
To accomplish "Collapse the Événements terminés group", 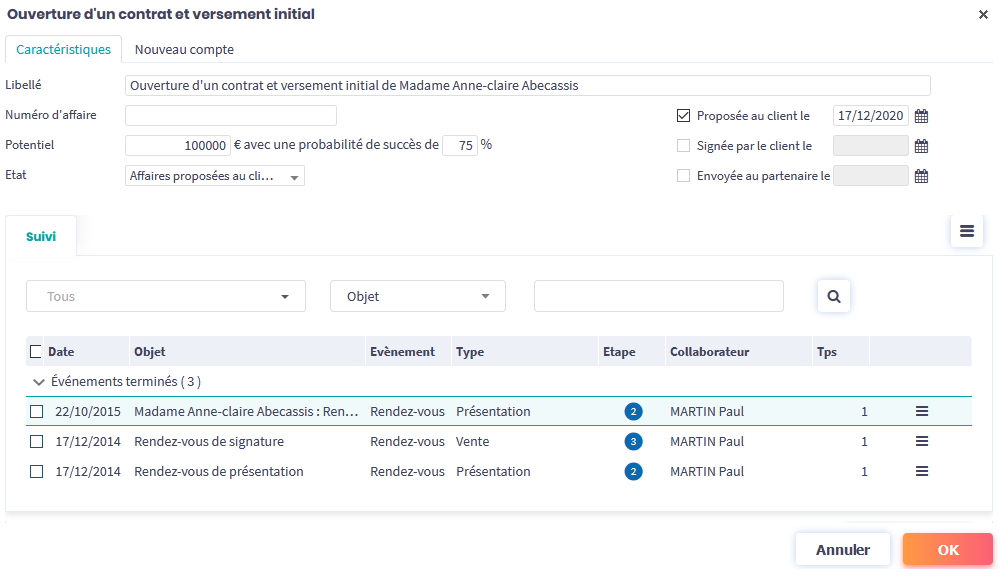I will pyautogui.click(x=39, y=382).
